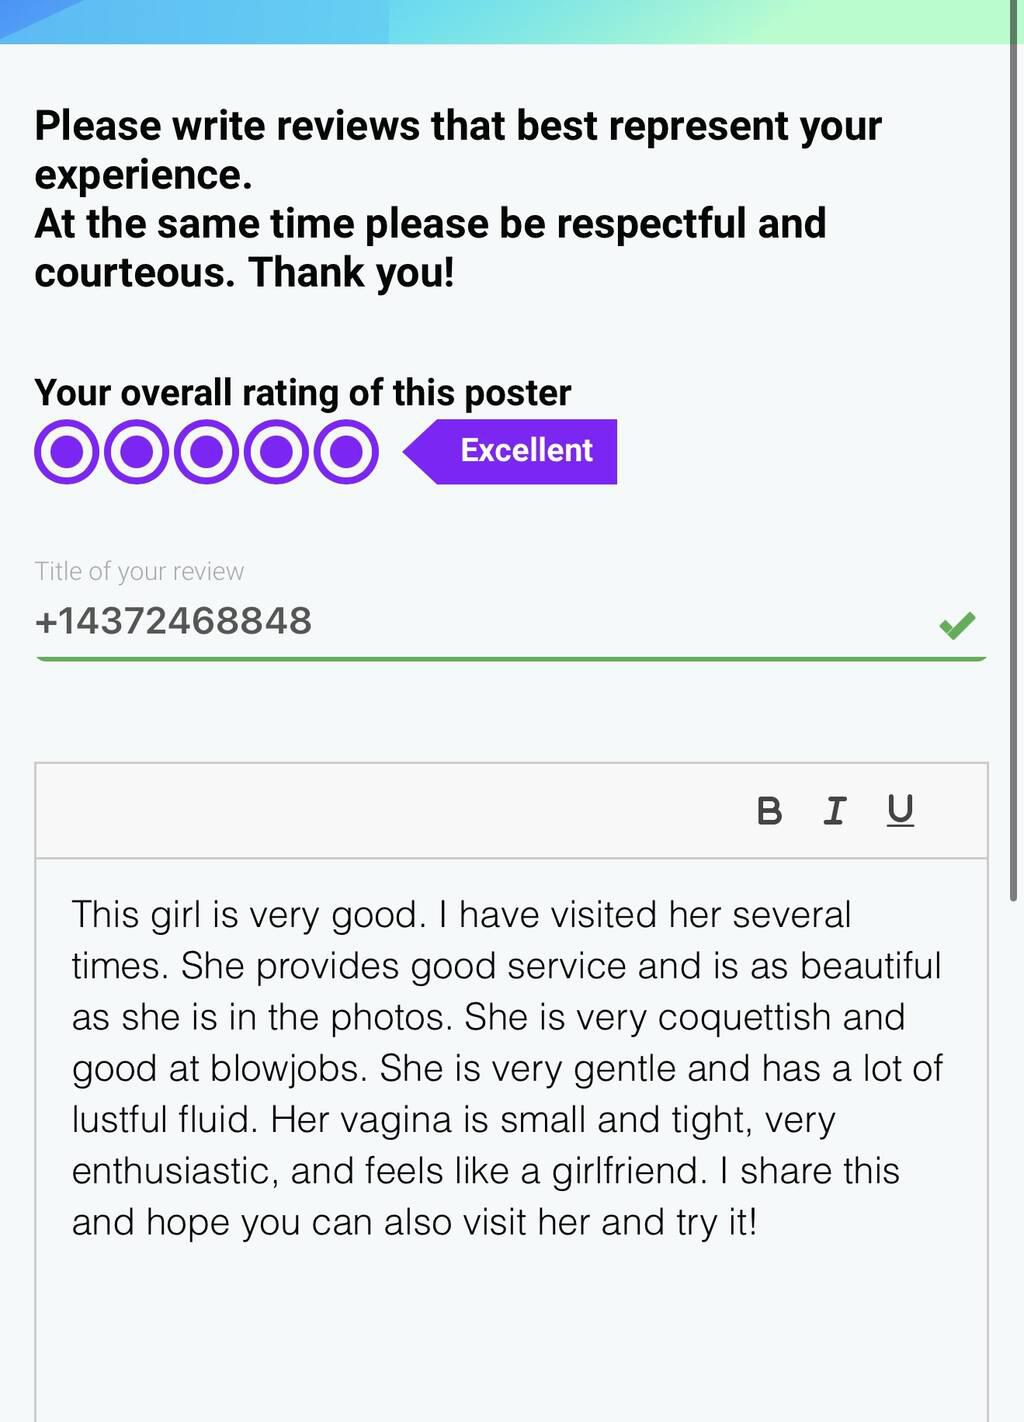Toggle Italic formatting in the review editor
Image resolution: width=1024 pixels, height=1422 pixels.
pos(834,810)
